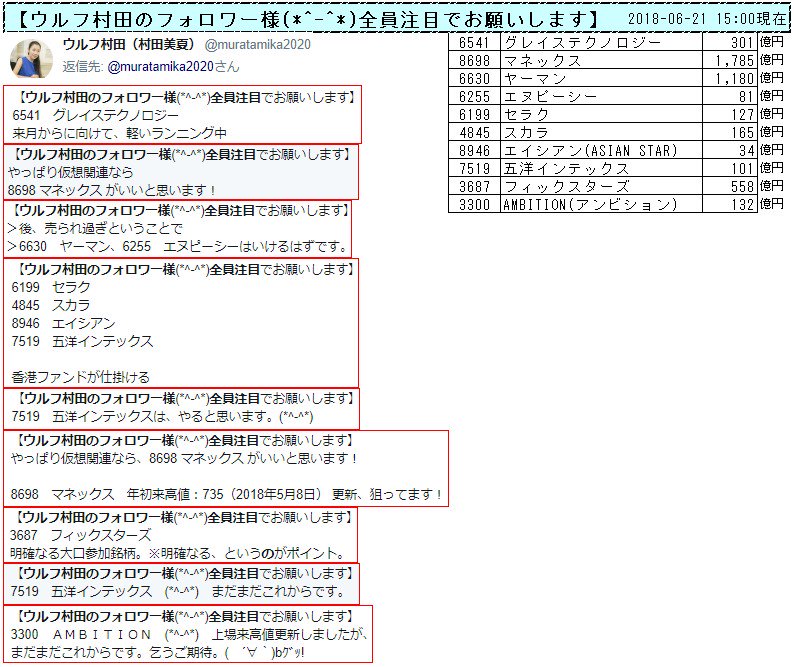Click the ウルフ村田 profile avatar photo
This screenshot has height=667, width=794.
tap(31, 58)
